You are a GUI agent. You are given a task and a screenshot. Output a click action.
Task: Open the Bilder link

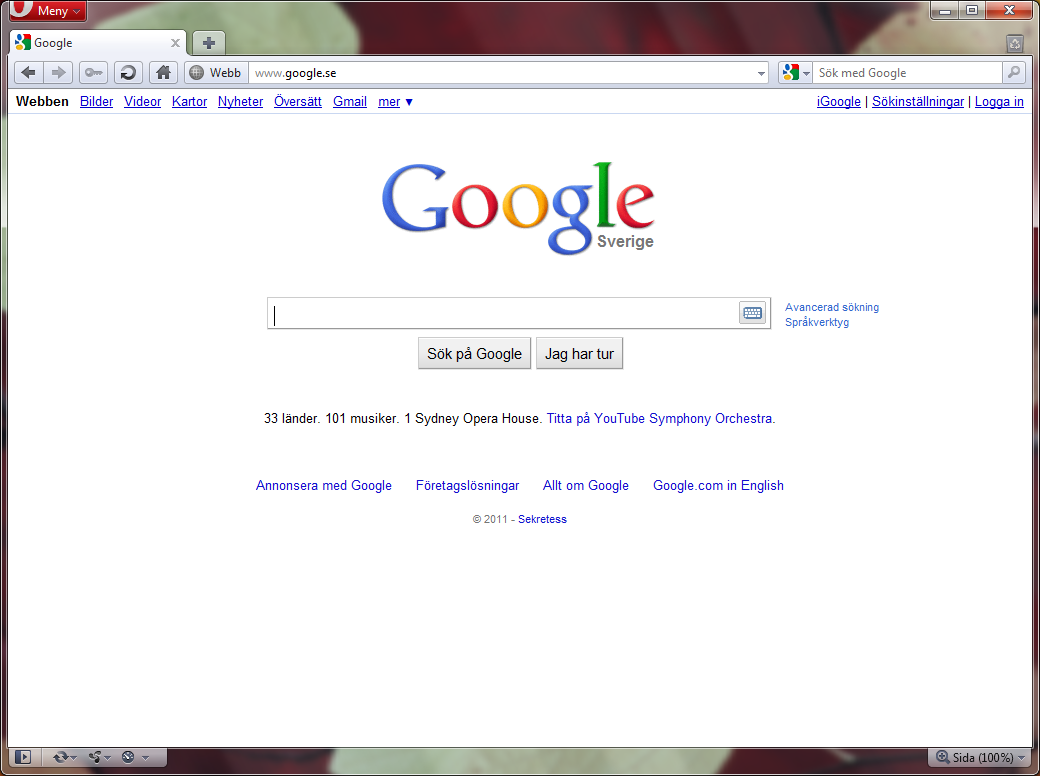coord(96,101)
